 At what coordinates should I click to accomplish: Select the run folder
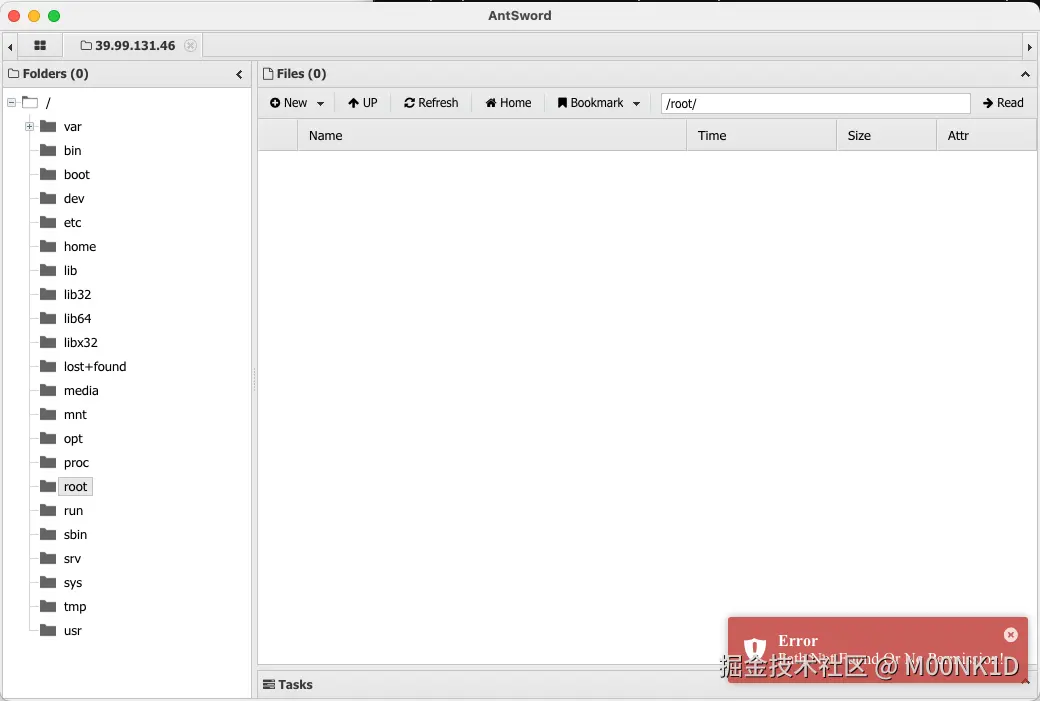click(73, 511)
